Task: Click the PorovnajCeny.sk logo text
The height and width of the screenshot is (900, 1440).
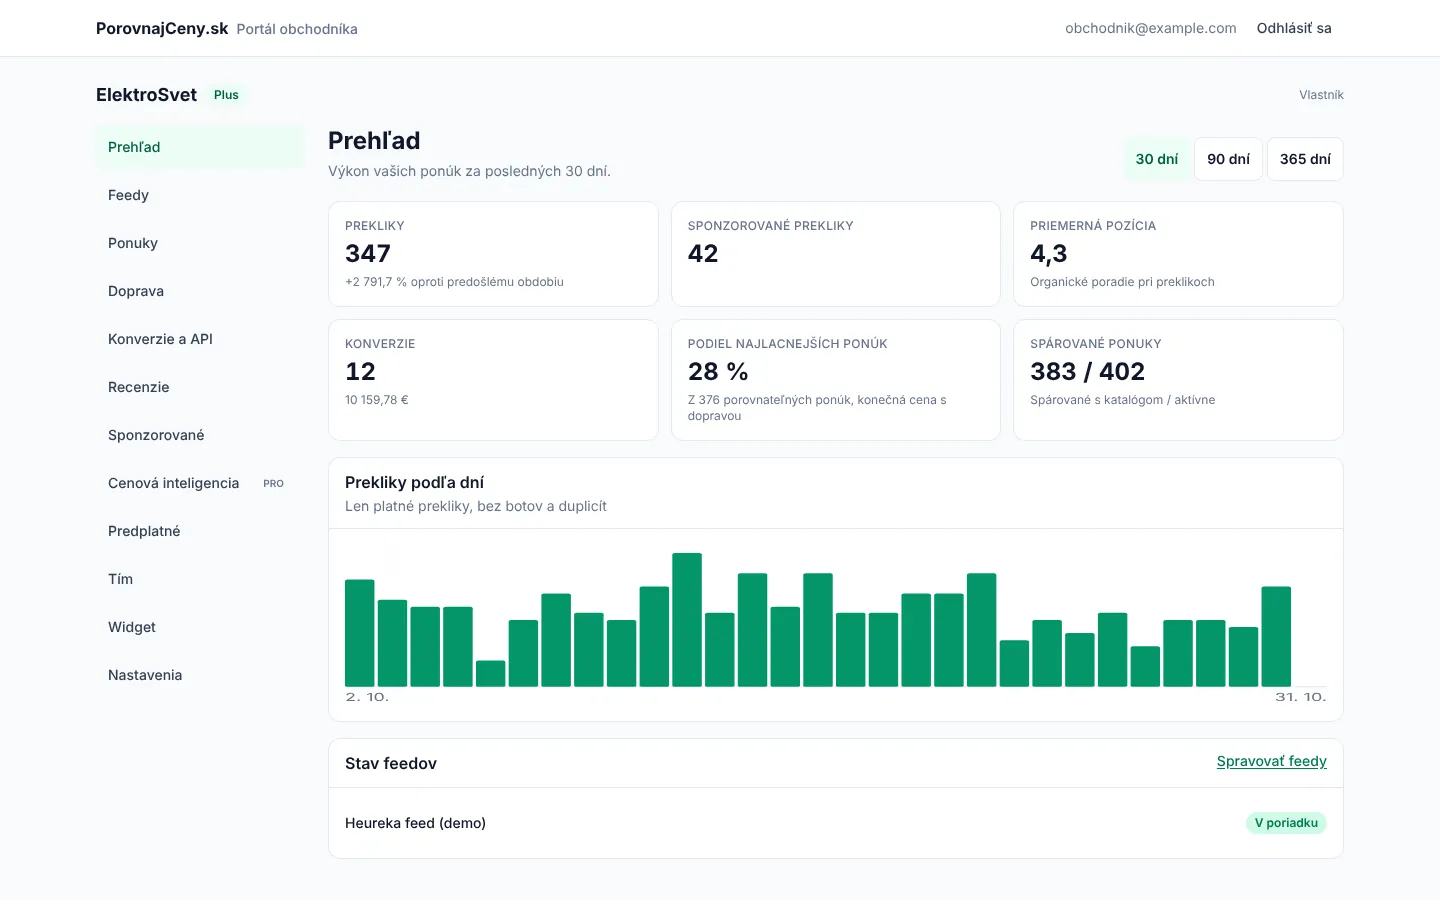Action: (162, 28)
